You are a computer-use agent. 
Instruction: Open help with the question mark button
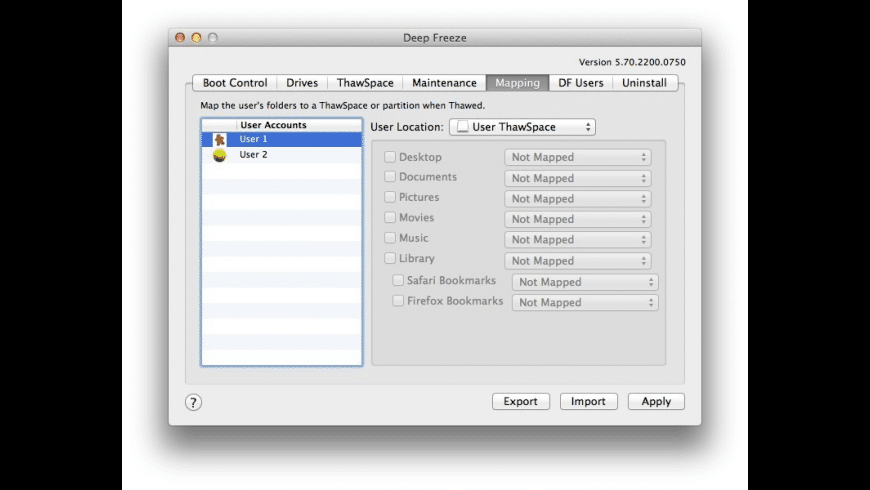[x=193, y=402]
